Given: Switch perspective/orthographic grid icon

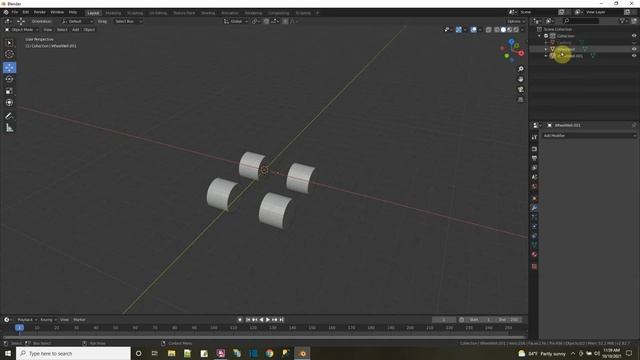Looking at the screenshot, I should [520, 100].
